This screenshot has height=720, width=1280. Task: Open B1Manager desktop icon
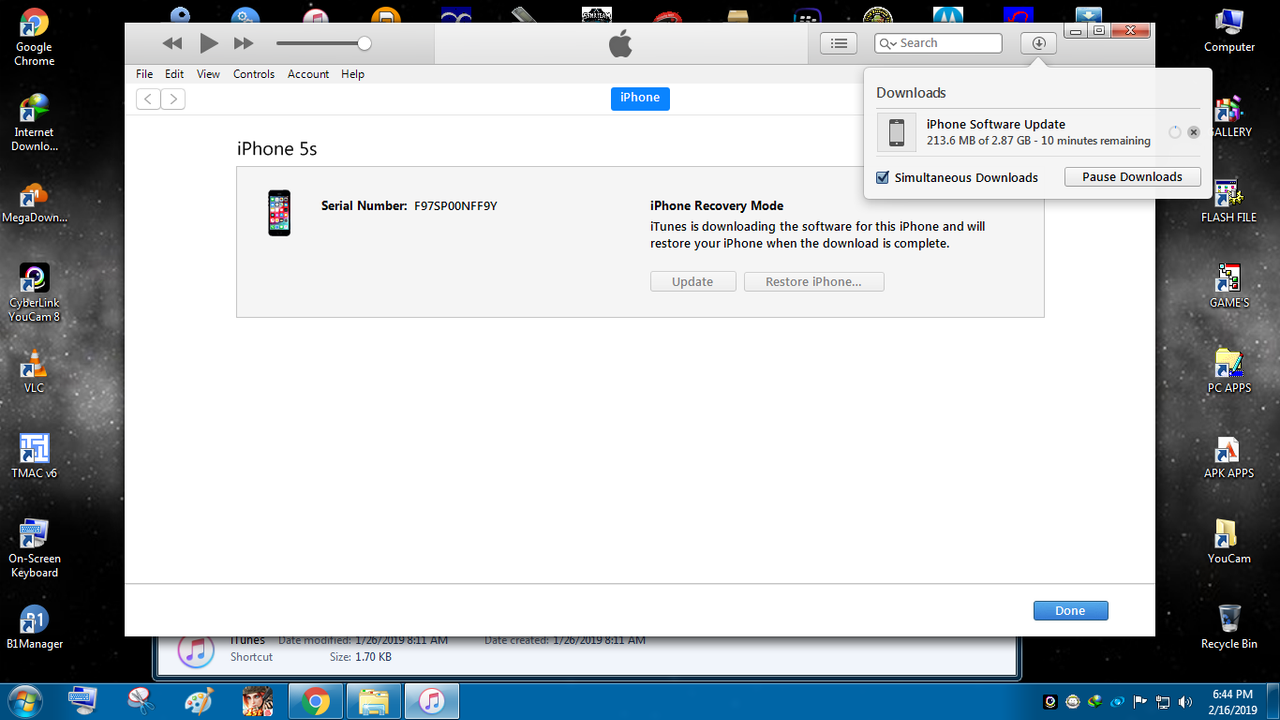click(34, 628)
